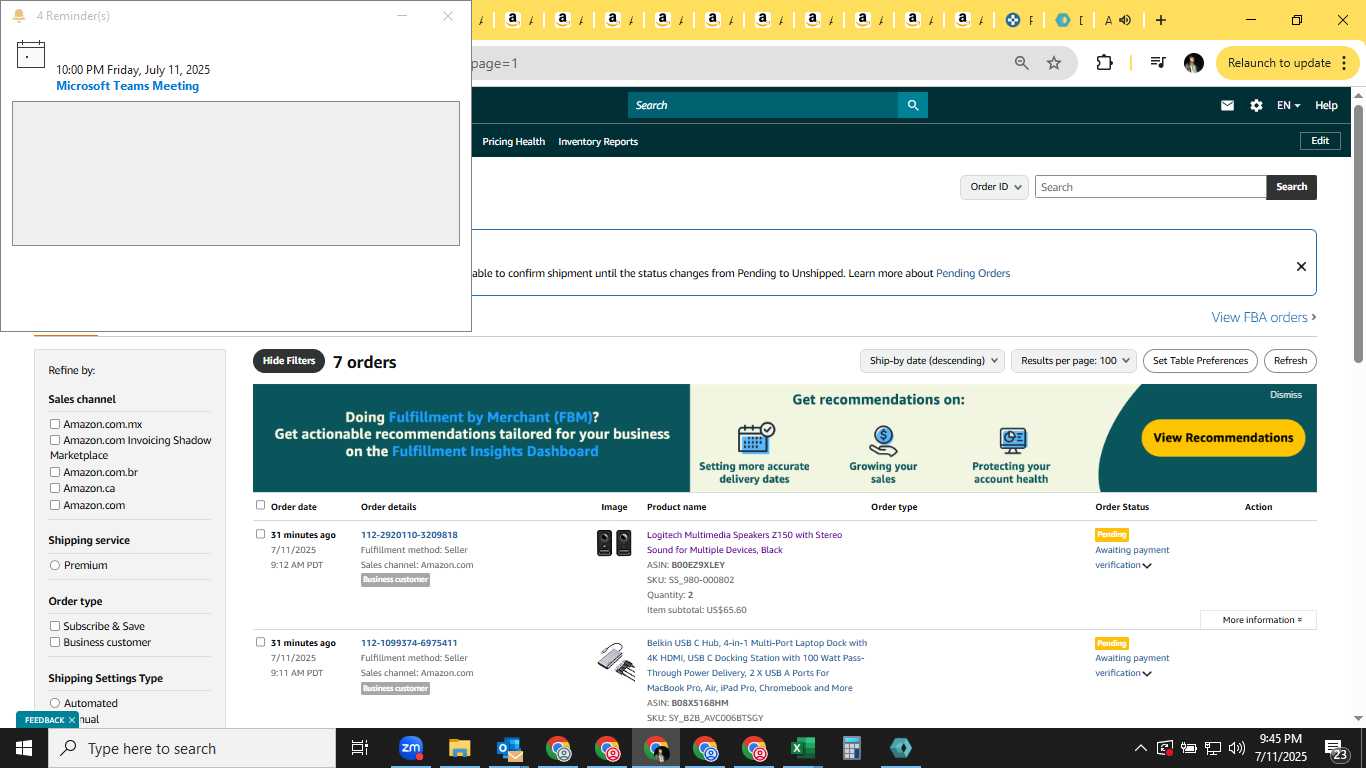
Task: Open the Pricing Health menu item
Action: click(x=513, y=142)
